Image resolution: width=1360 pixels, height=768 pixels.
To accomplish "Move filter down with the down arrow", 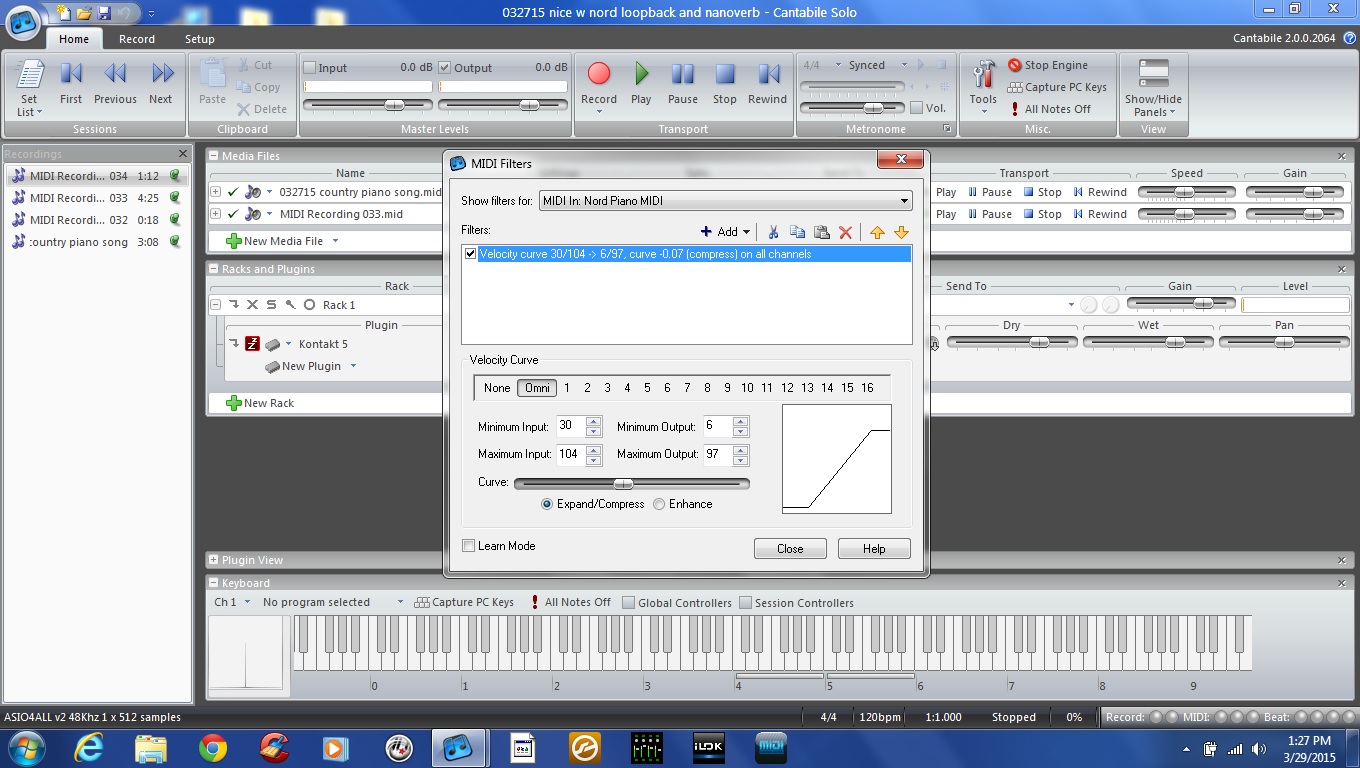I will click(x=901, y=232).
